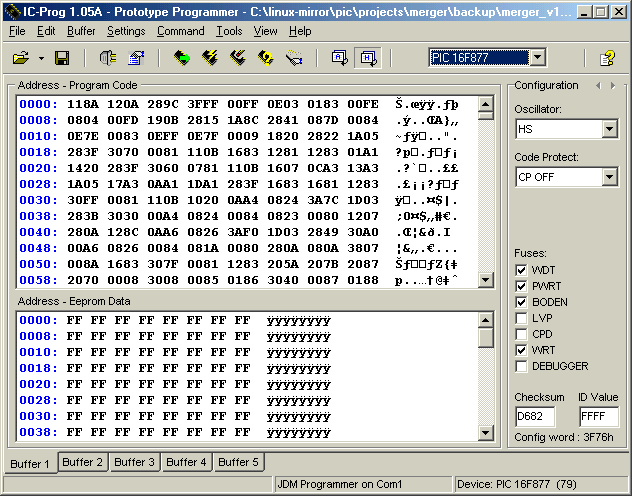Click the ID Value input field

pos(598,417)
